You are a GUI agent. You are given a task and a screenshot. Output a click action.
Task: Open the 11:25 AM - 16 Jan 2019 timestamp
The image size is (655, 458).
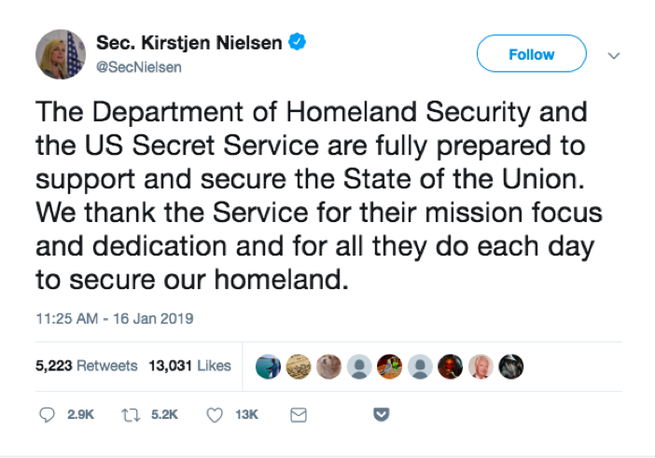point(114,318)
